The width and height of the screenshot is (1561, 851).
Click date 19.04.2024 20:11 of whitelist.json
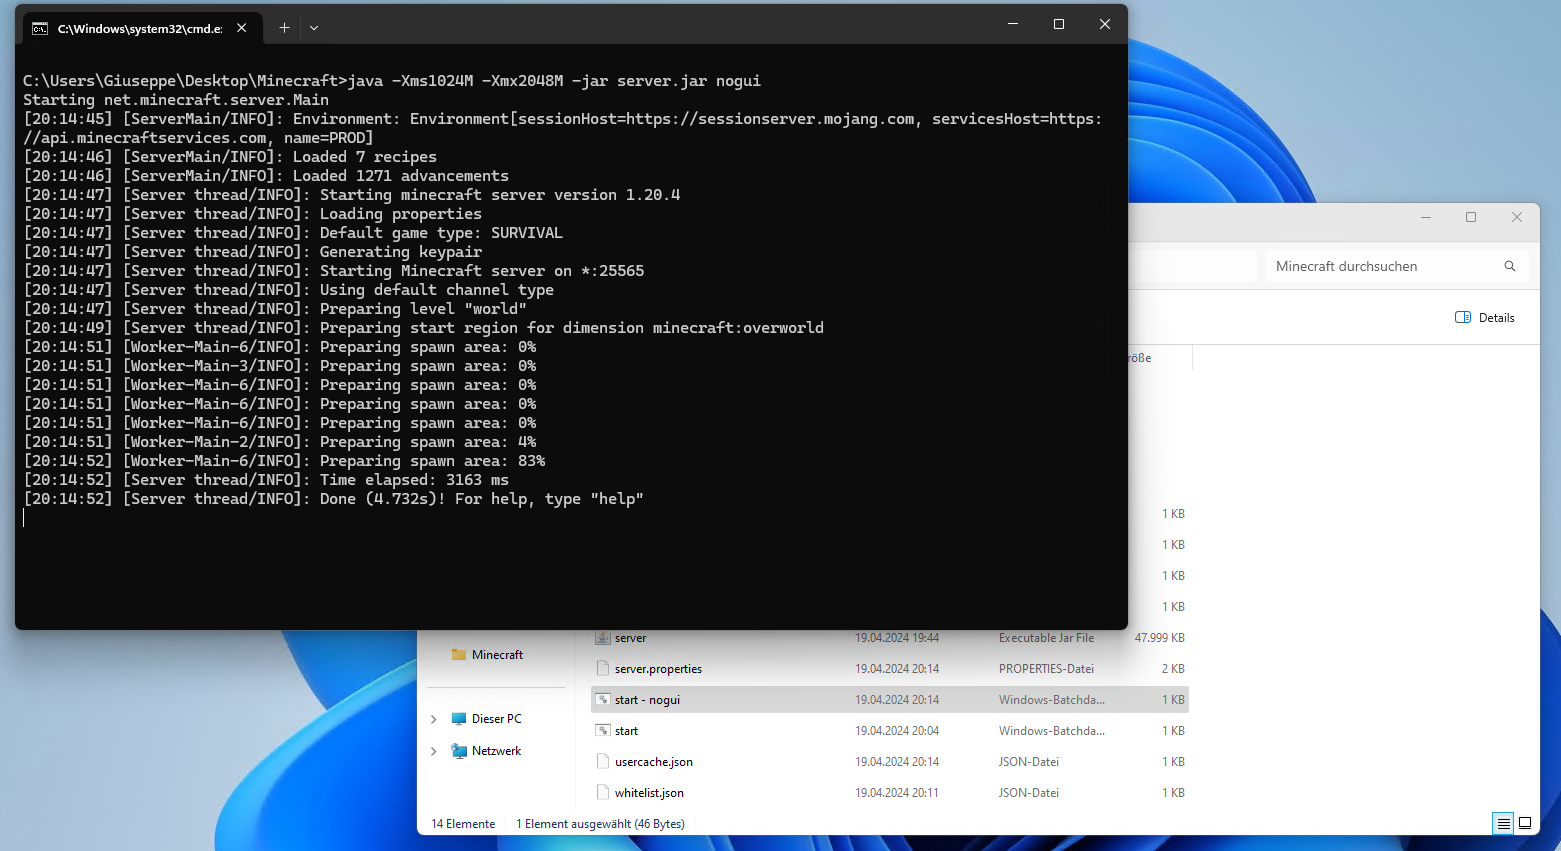click(x=897, y=793)
